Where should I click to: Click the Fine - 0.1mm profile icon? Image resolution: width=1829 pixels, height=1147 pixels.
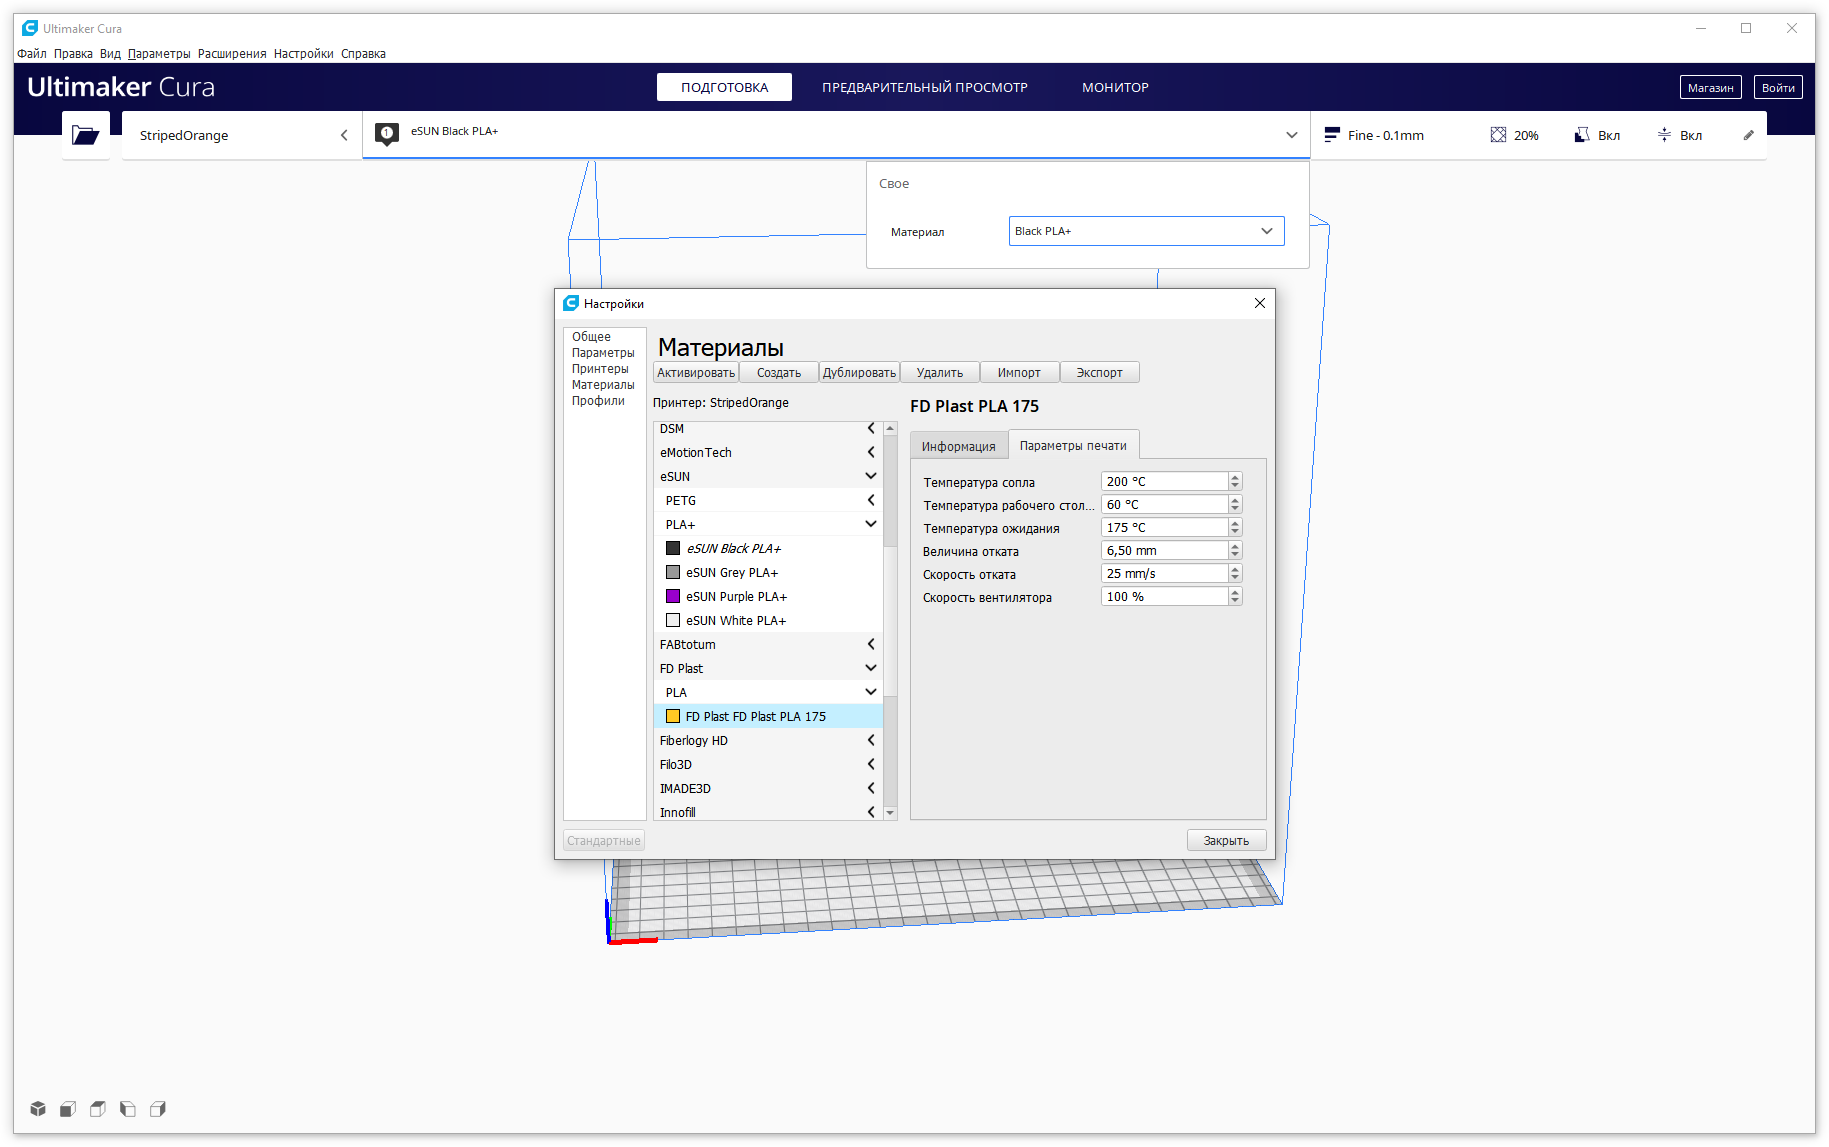click(1331, 135)
